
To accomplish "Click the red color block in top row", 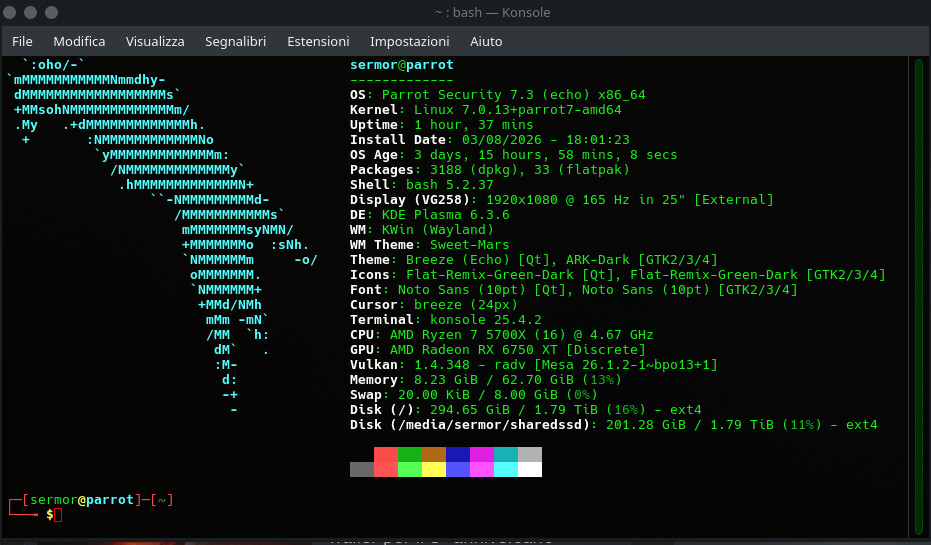I will tap(385, 455).
